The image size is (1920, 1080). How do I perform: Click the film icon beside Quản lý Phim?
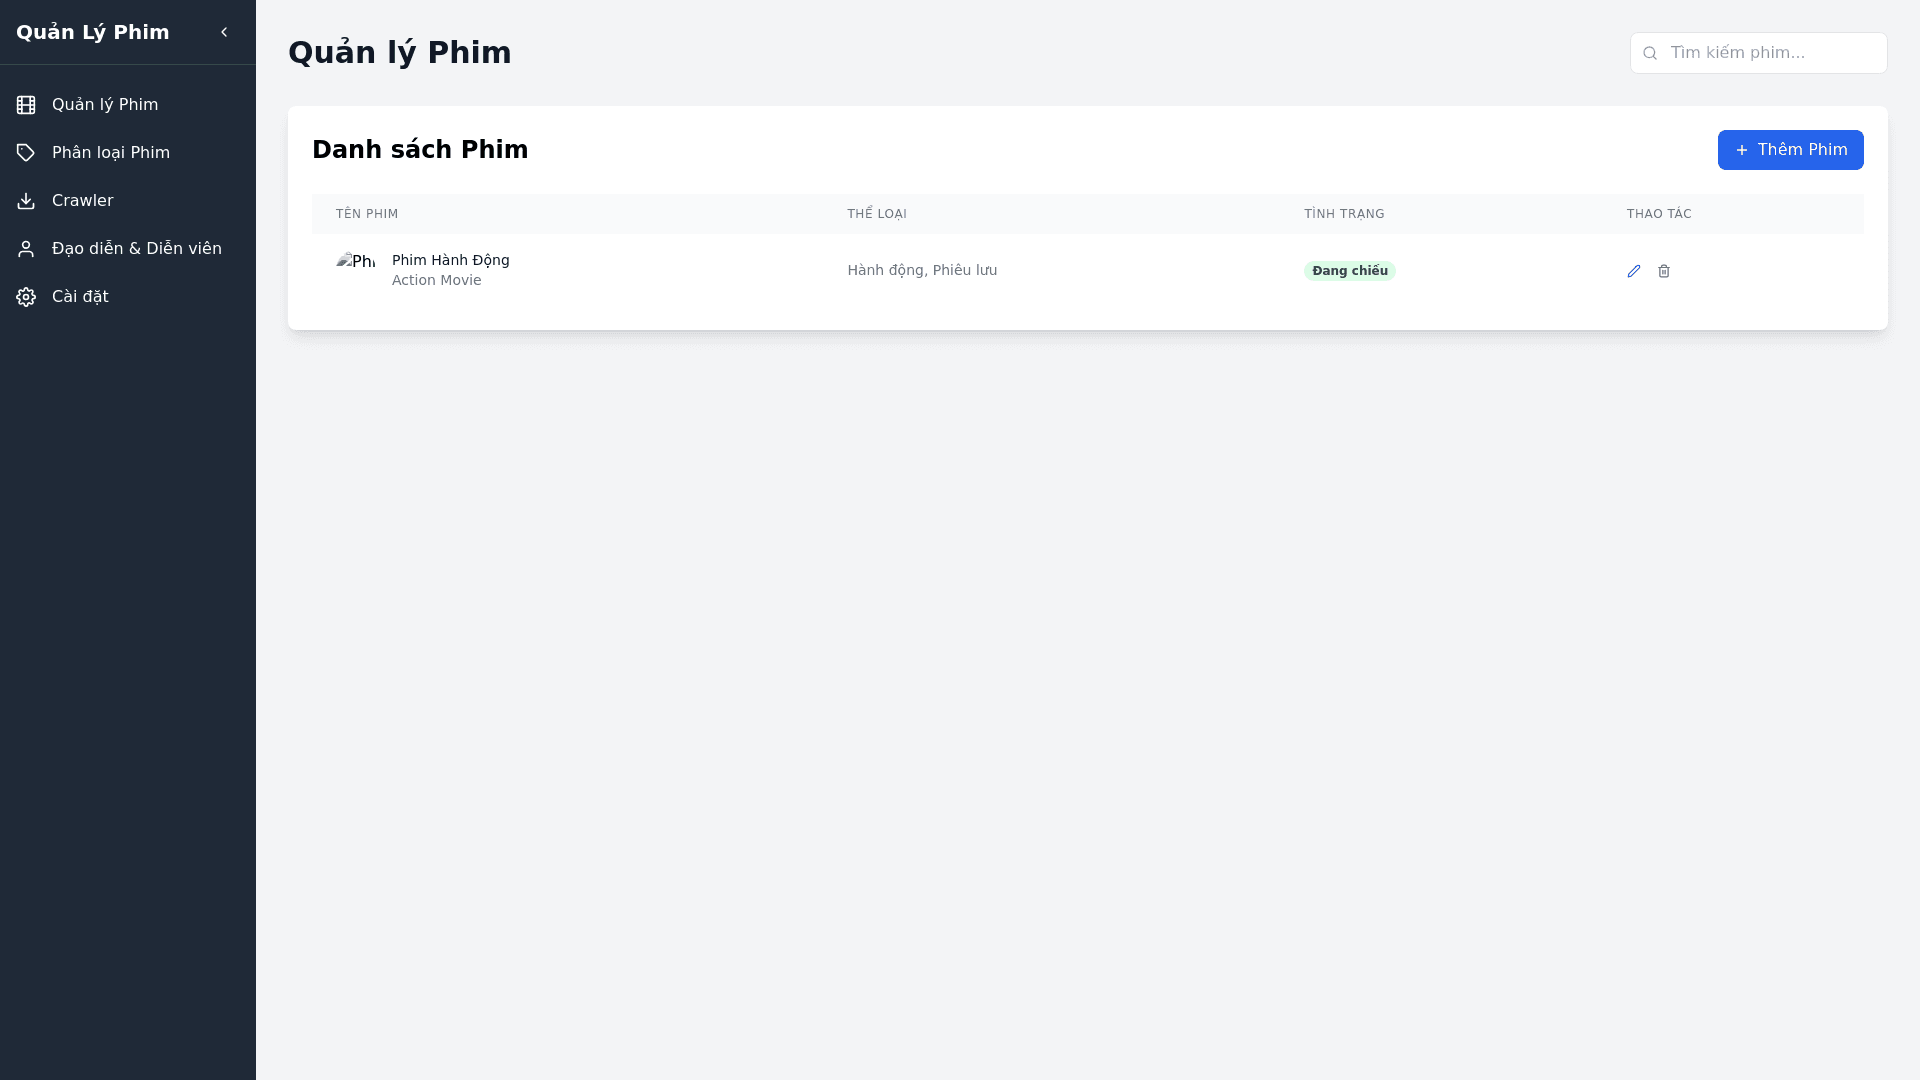tap(26, 105)
